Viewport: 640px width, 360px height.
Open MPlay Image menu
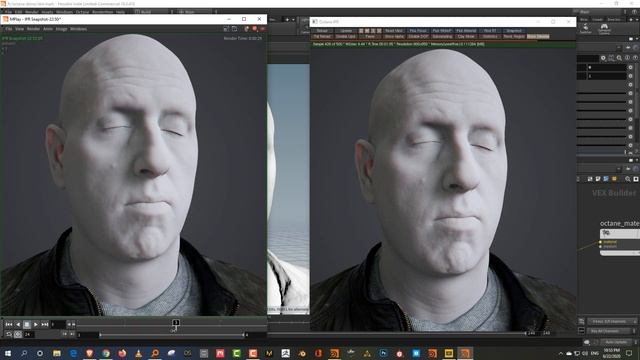click(61, 29)
